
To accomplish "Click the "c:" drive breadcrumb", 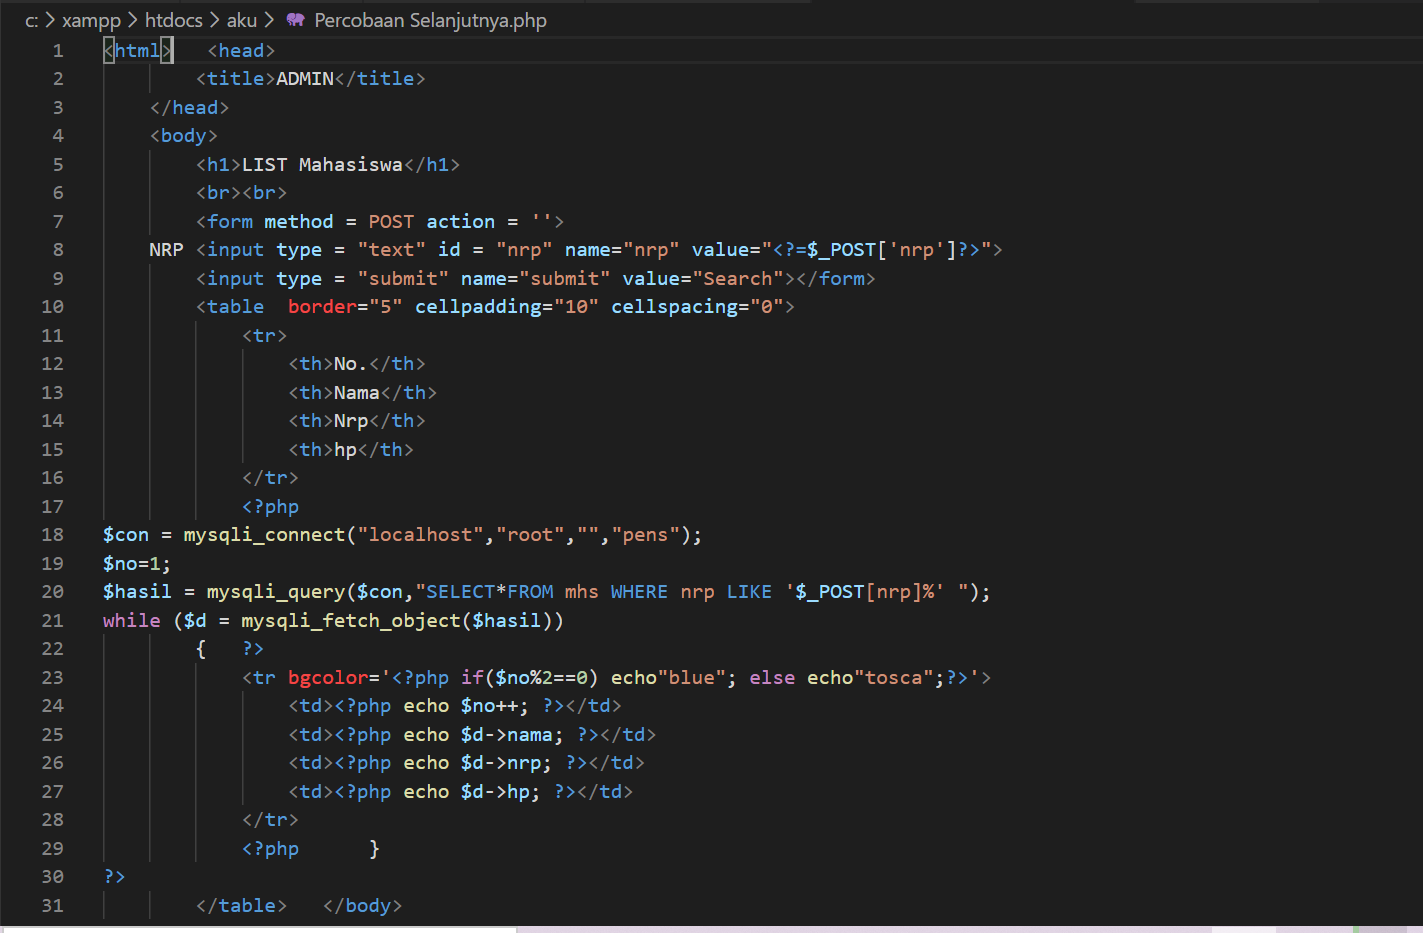I will [32, 20].
